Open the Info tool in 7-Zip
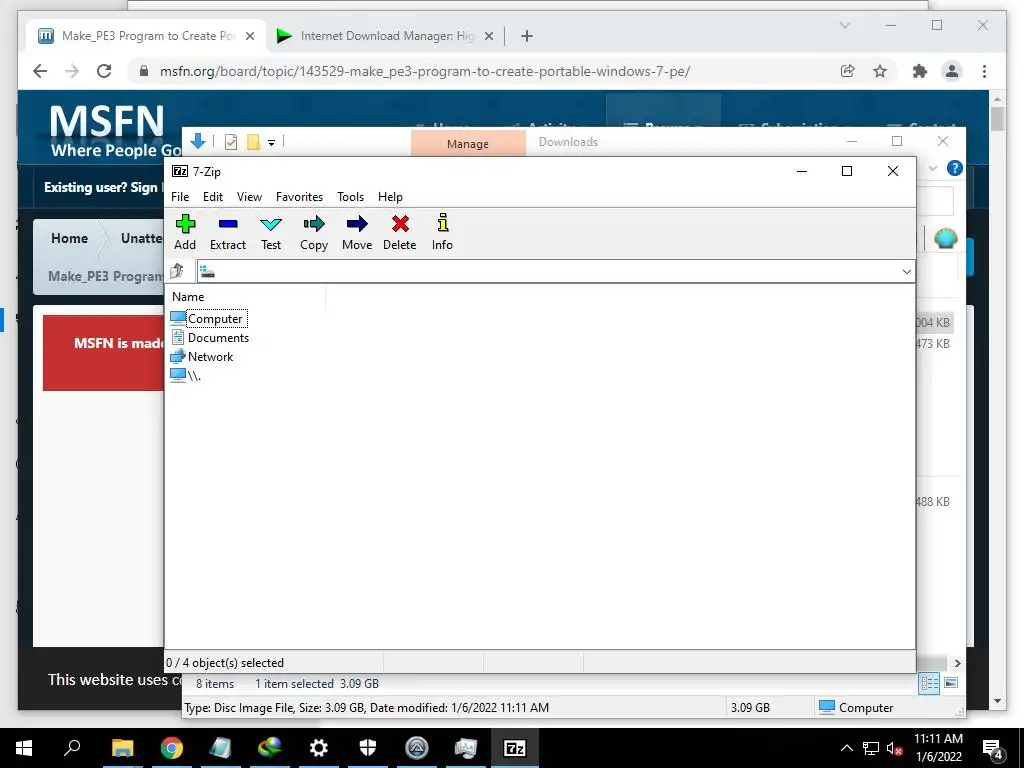The height and width of the screenshot is (768, 1024). tap(442, 232)
